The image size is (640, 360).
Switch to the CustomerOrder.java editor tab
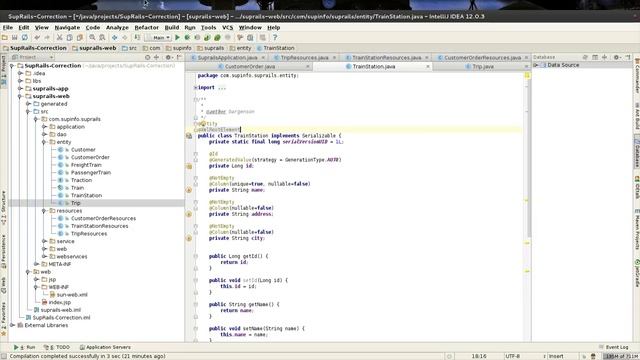(x=250, y=67)
